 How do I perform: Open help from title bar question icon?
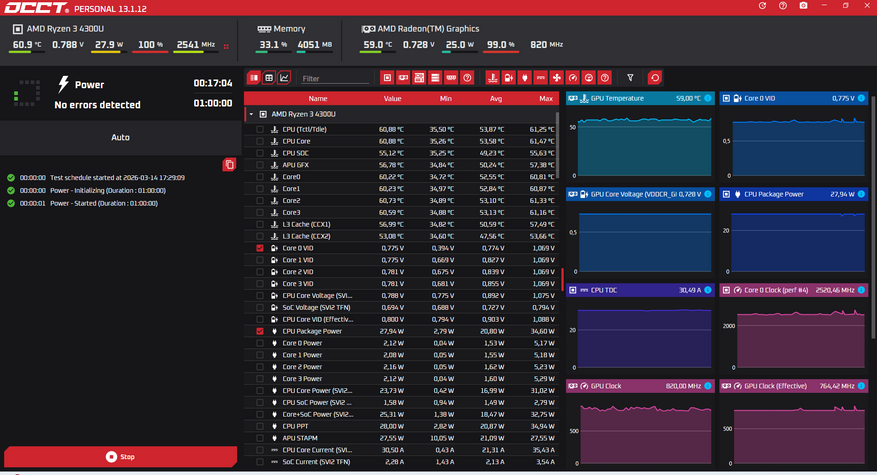[x=783, y=6]
